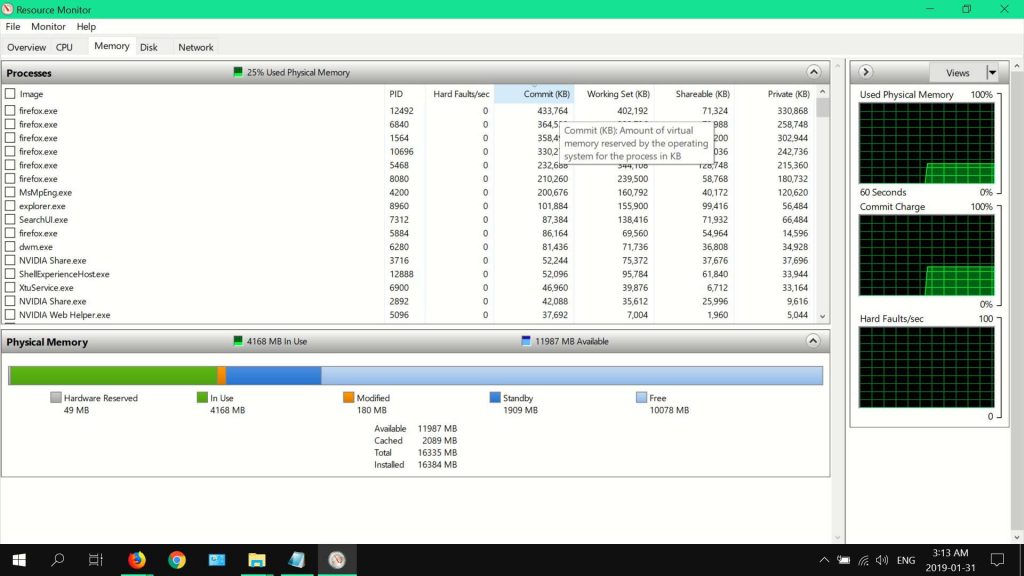Sort by Working Set (KB) column header
Image resolution: width=1024 pixels, height=576 pixels.
coord(614,94)
